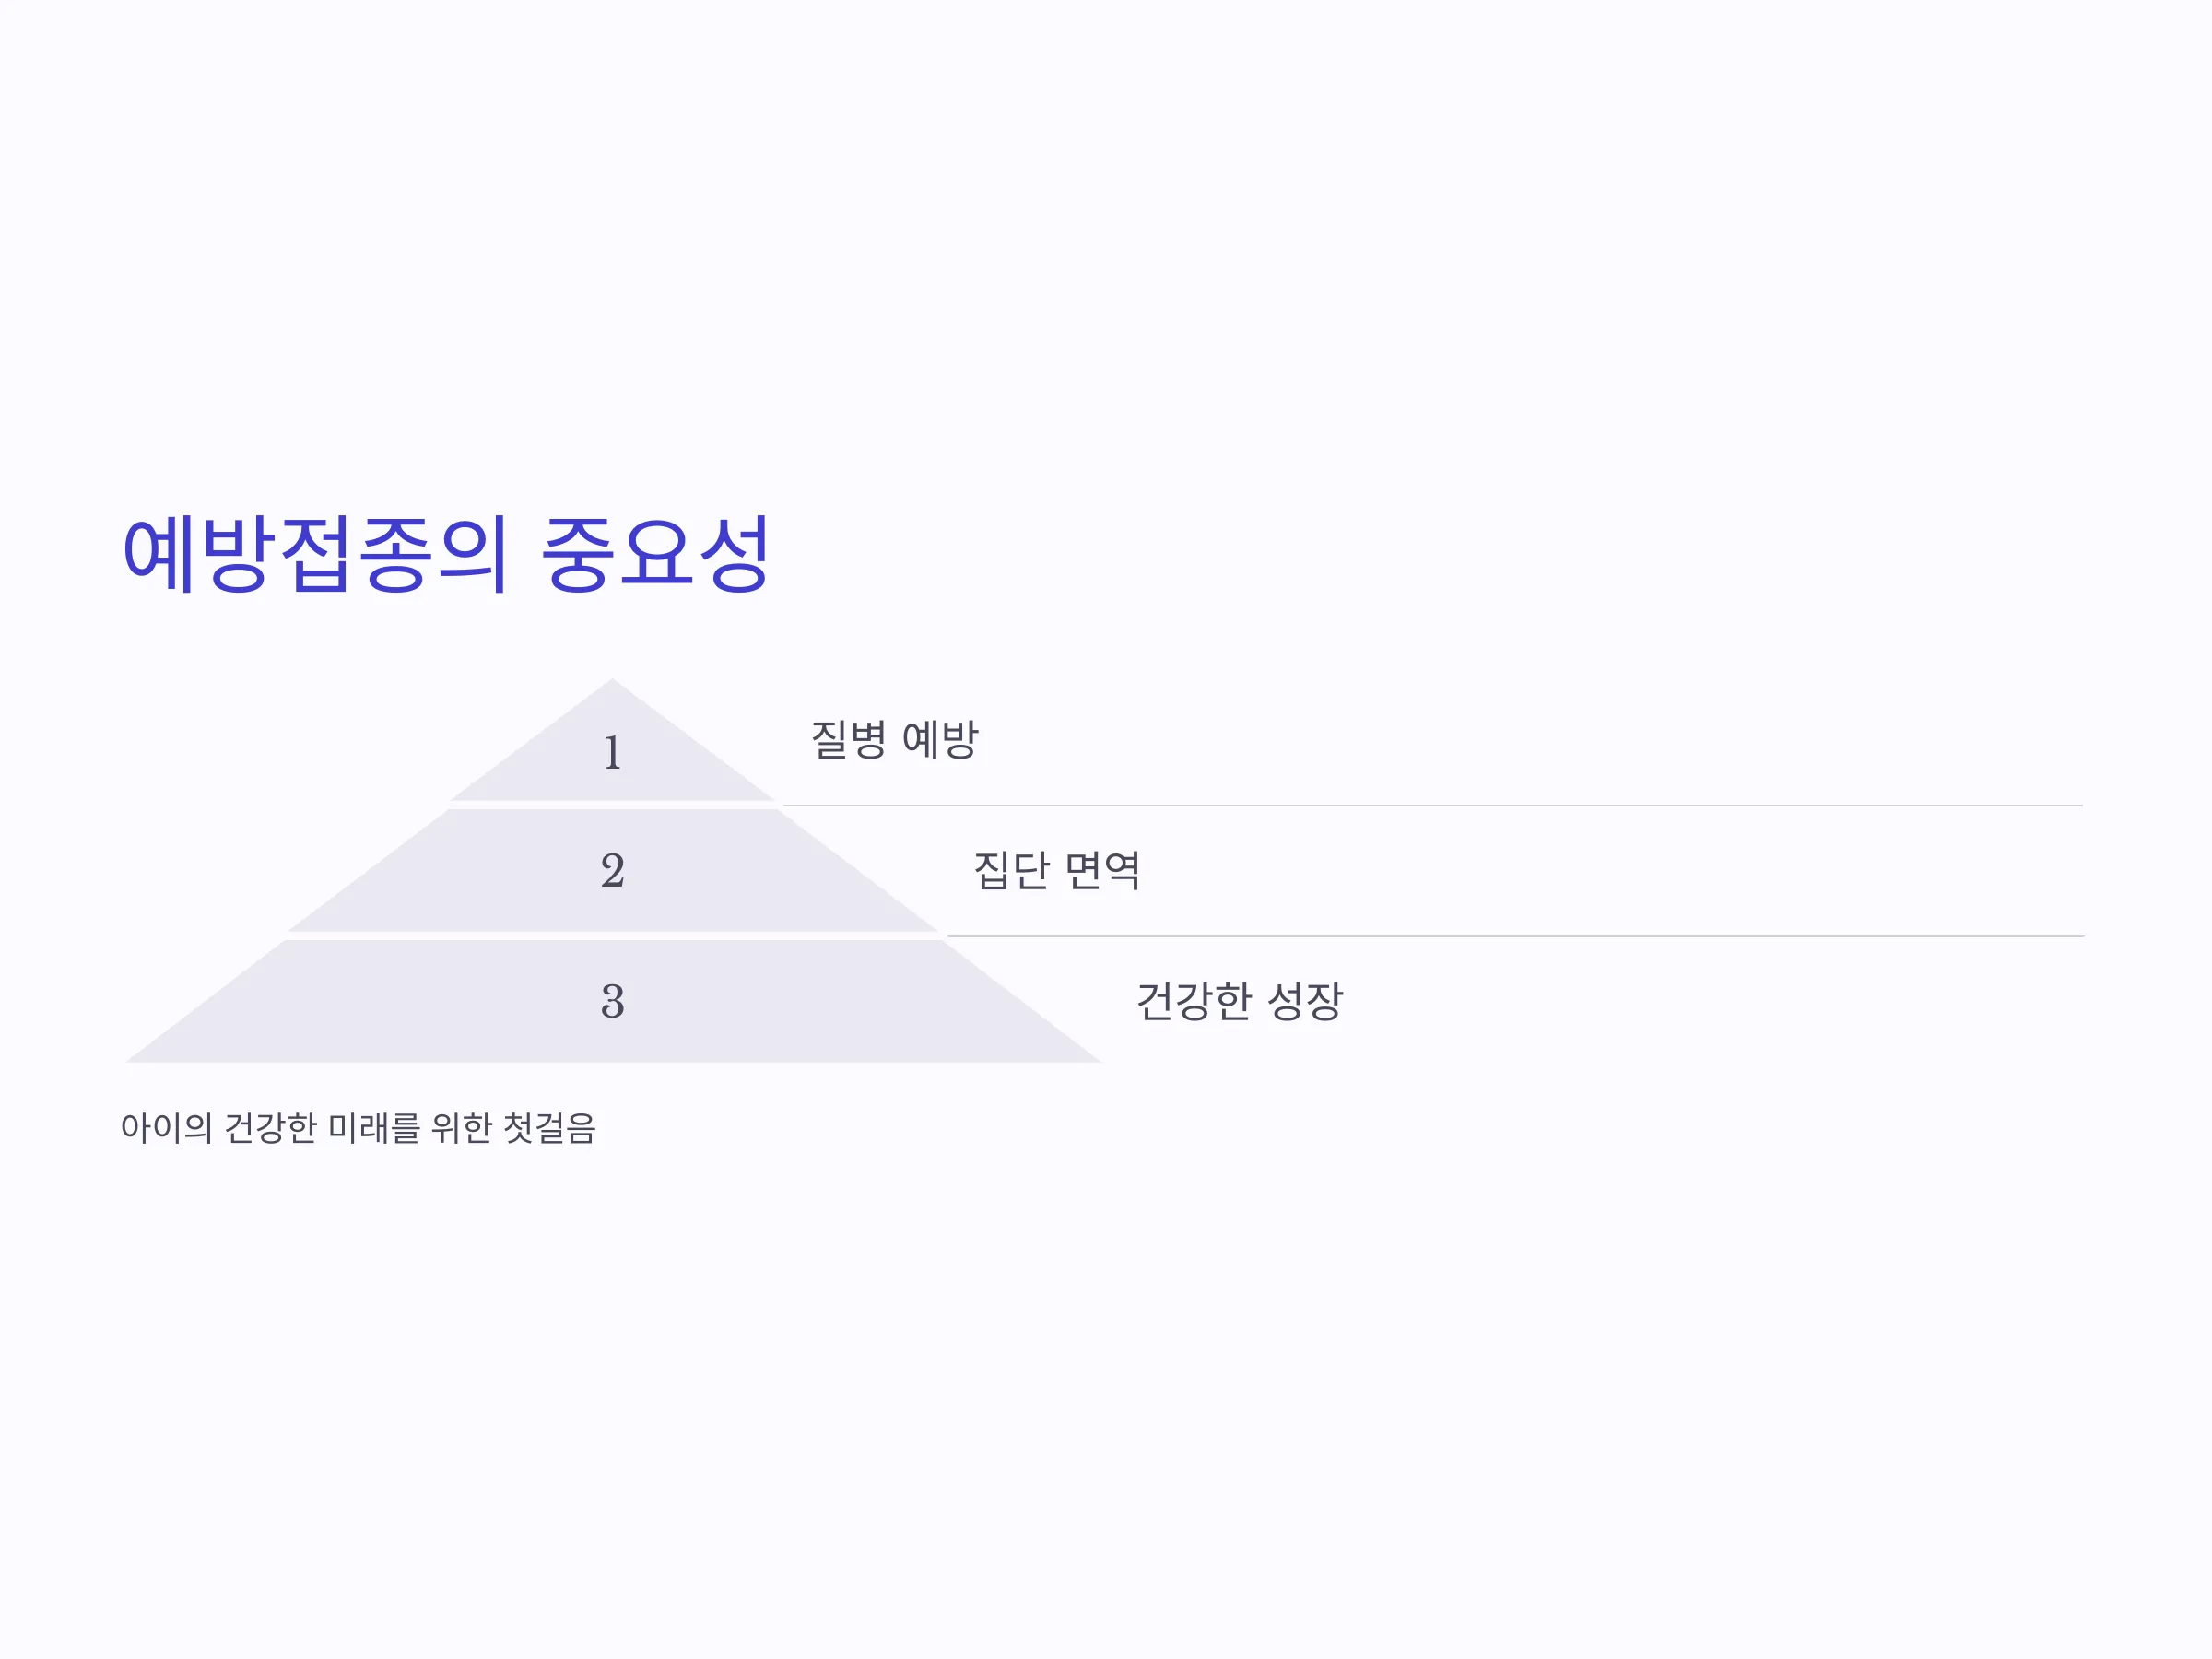
Task: Click the divider line below 질병 예방
Action: (1432, 805)
